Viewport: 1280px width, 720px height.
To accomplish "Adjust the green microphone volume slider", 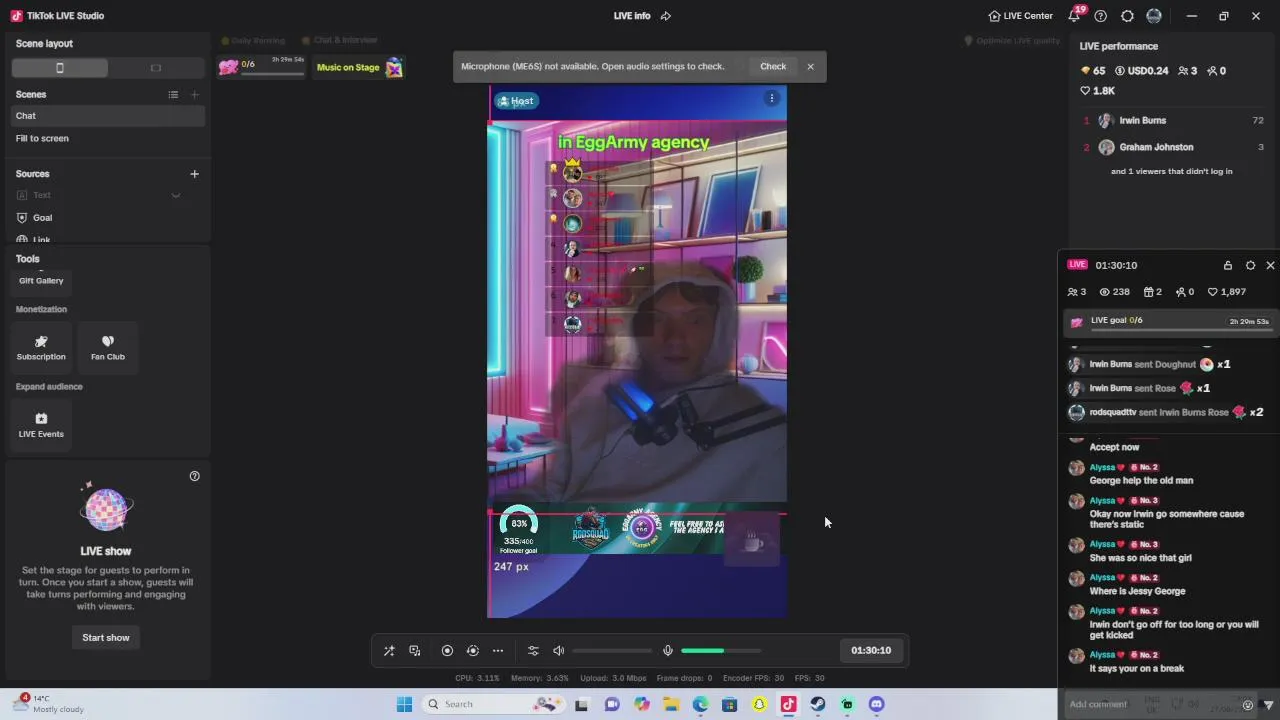I will pyautogui.click(x=721, y=650).
